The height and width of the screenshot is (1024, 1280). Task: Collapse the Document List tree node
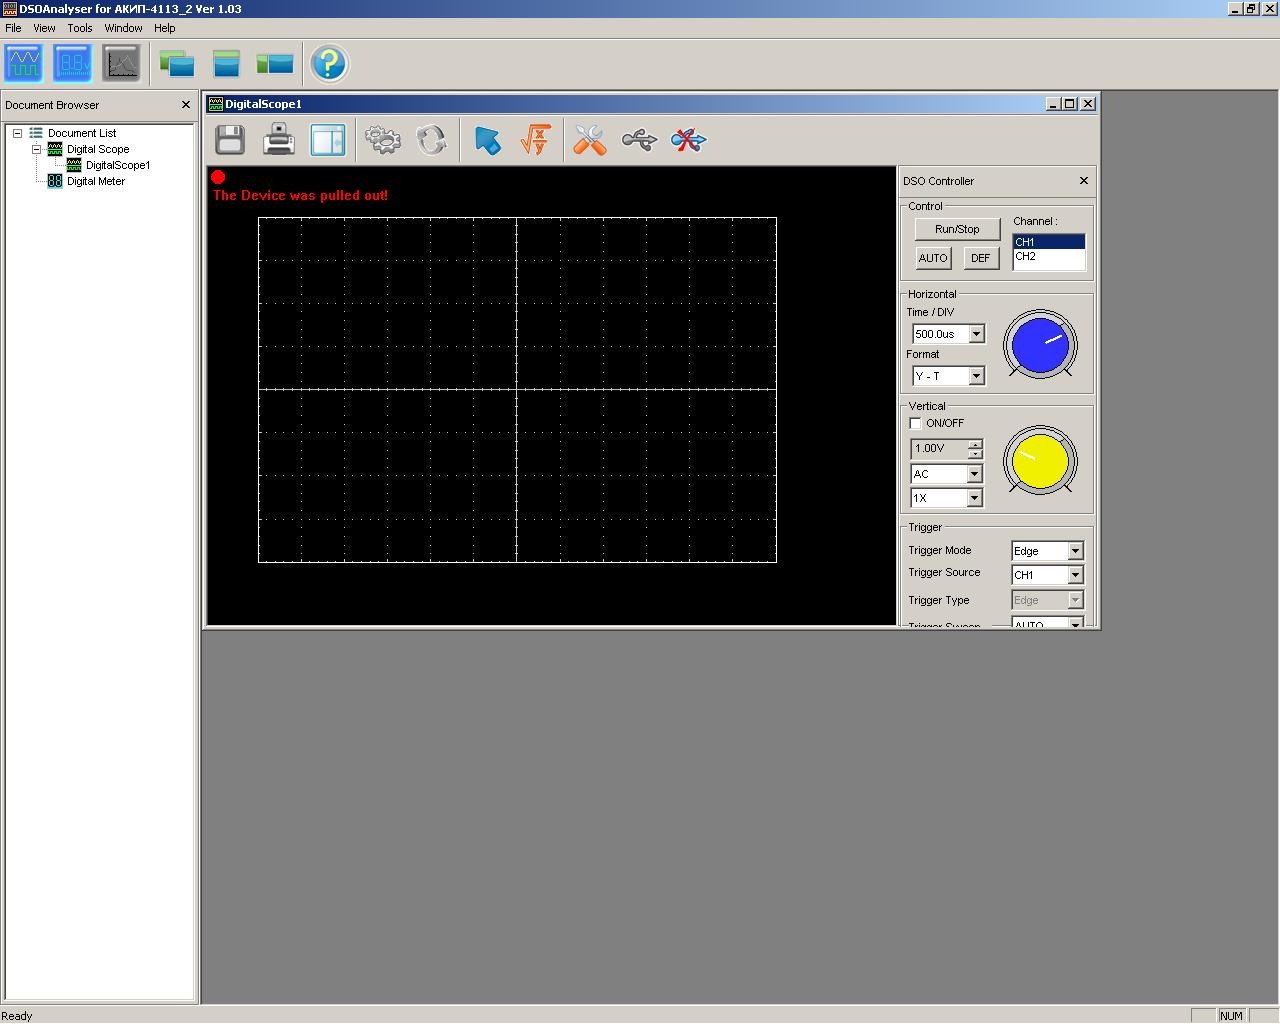(x=17, y=133)
